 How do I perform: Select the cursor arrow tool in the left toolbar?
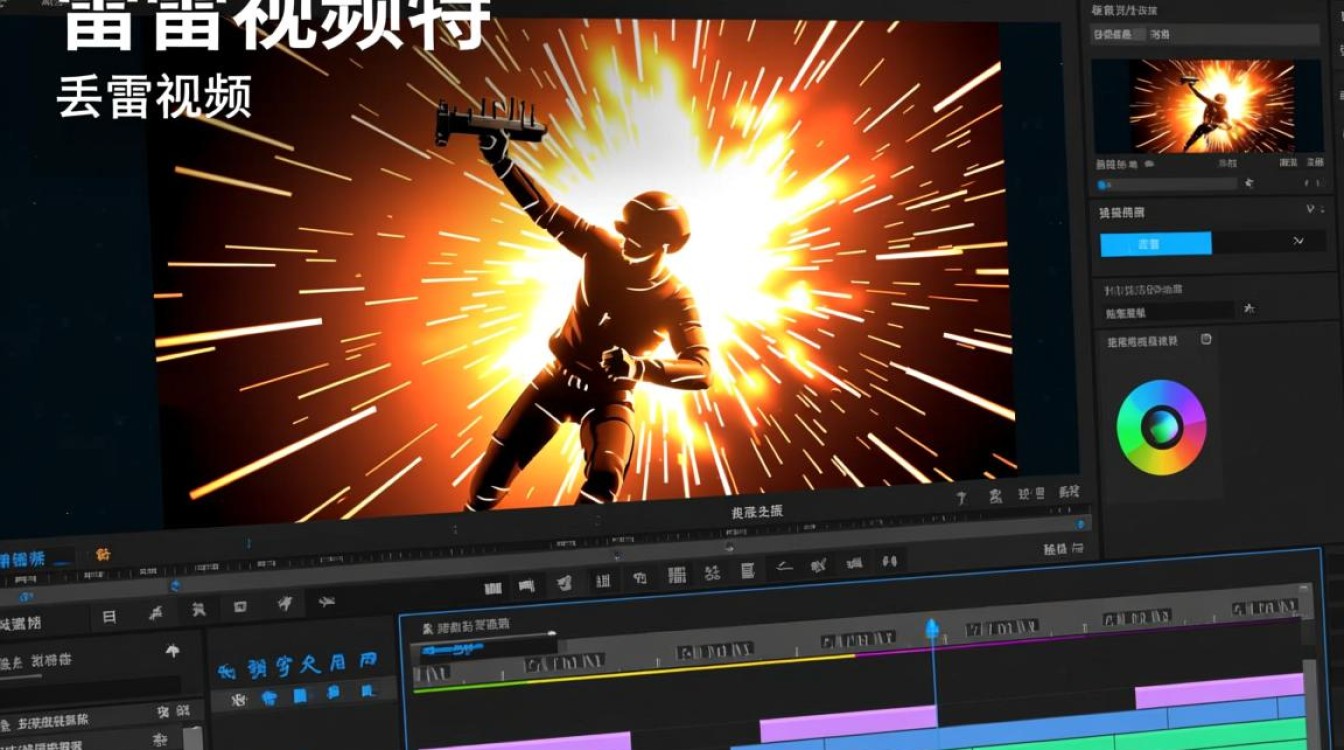coord(285,602)
